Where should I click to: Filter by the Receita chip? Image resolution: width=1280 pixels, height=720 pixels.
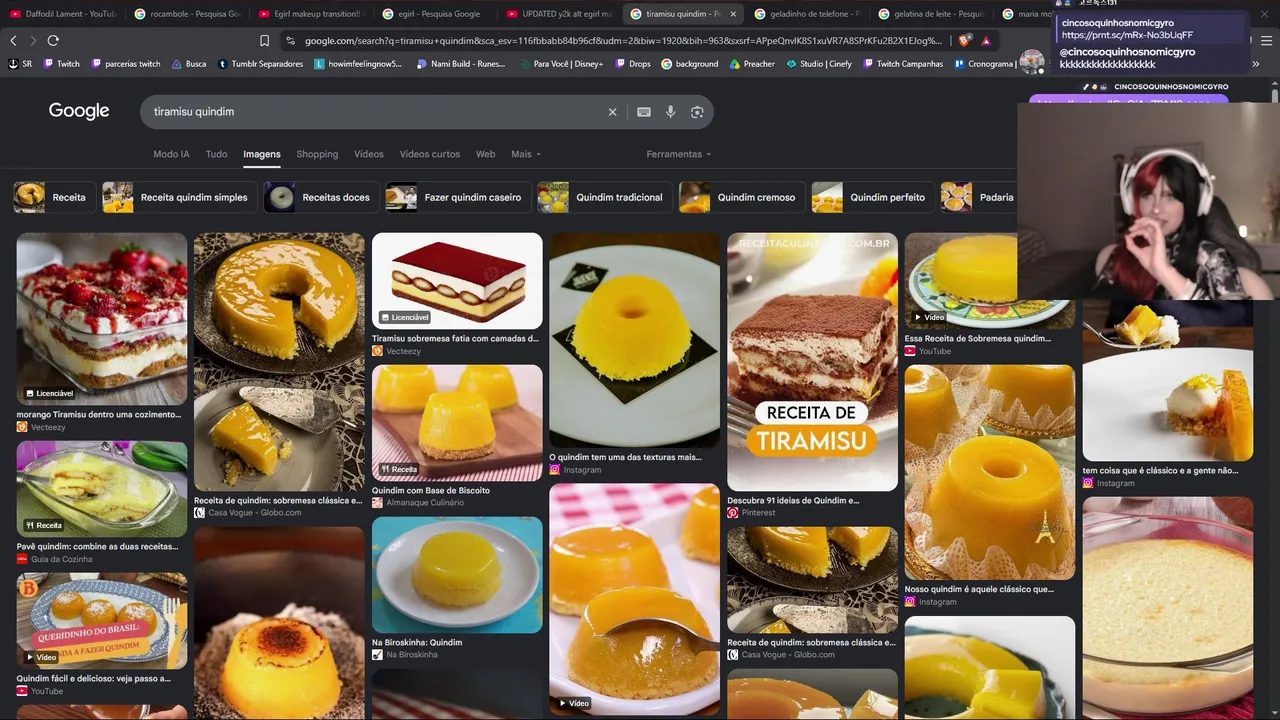(55, 197)
